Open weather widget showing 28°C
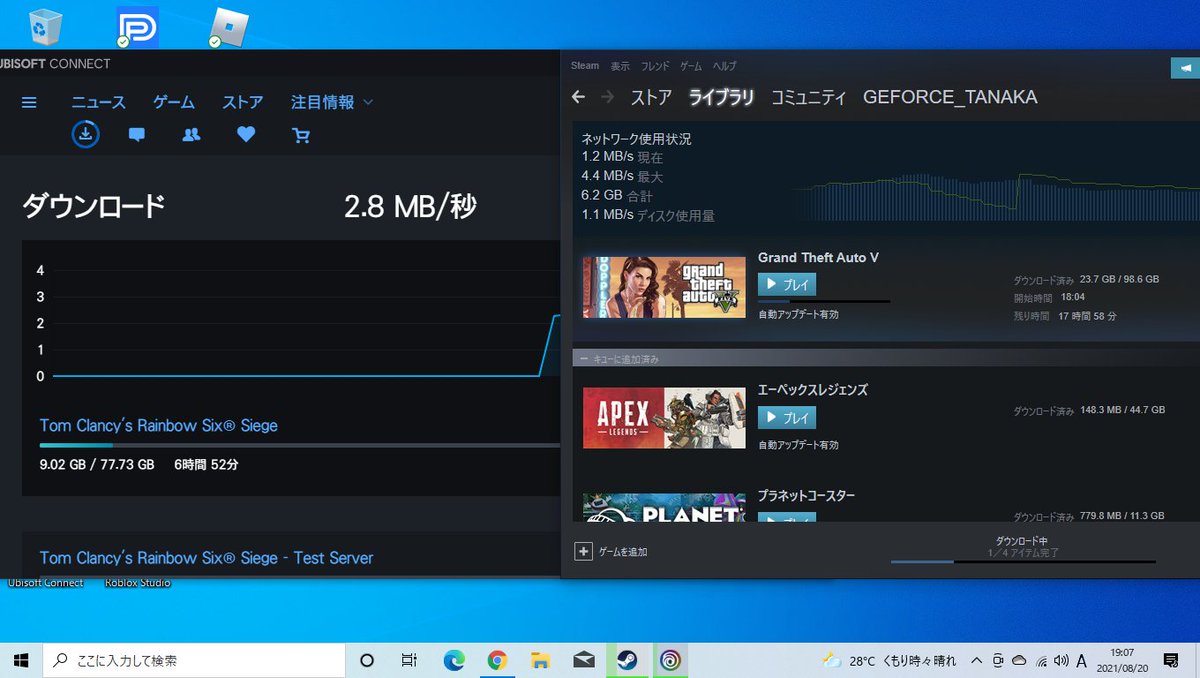1200x678 pixels. (888, 660)
